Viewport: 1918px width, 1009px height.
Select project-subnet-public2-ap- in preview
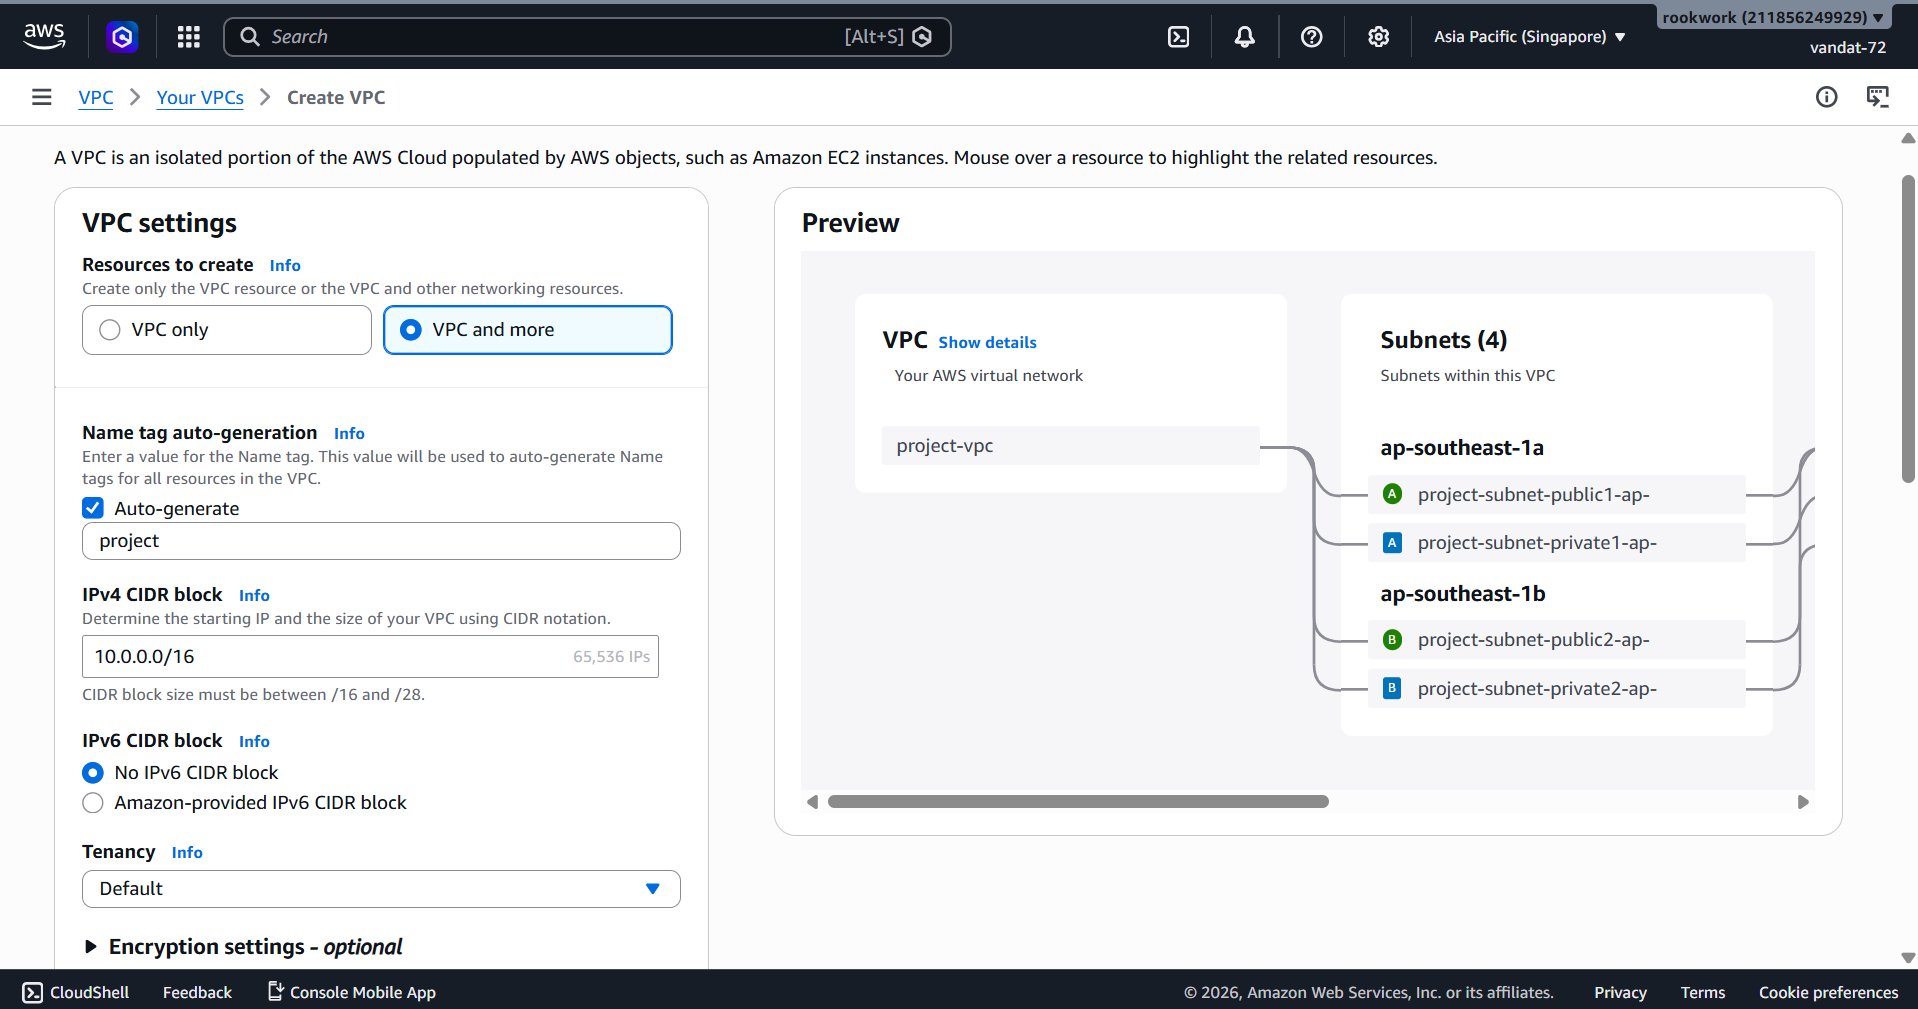[x=1556, y=640]
